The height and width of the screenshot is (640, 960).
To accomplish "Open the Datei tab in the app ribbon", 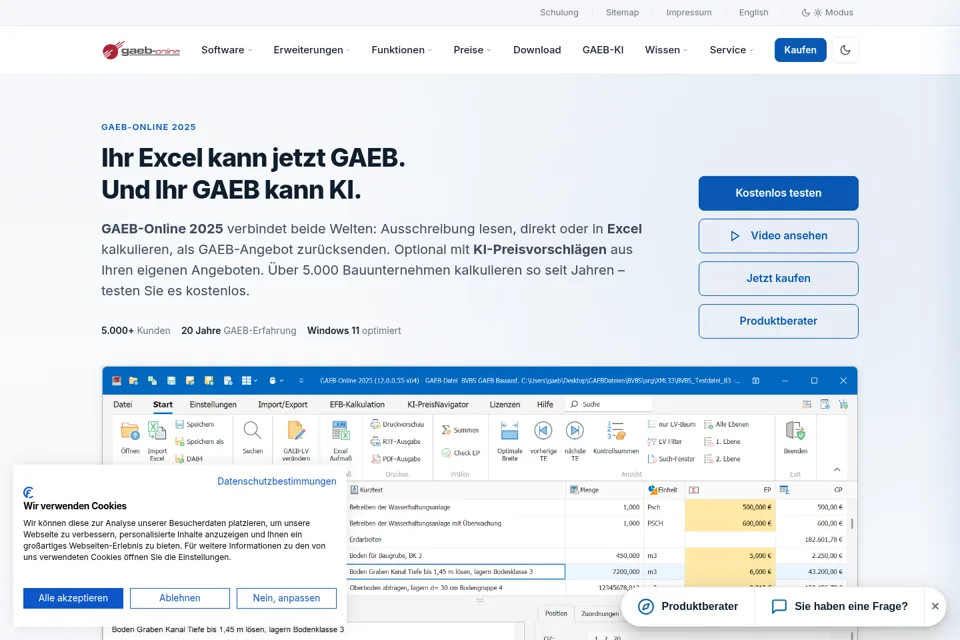I will coord(122,404).
